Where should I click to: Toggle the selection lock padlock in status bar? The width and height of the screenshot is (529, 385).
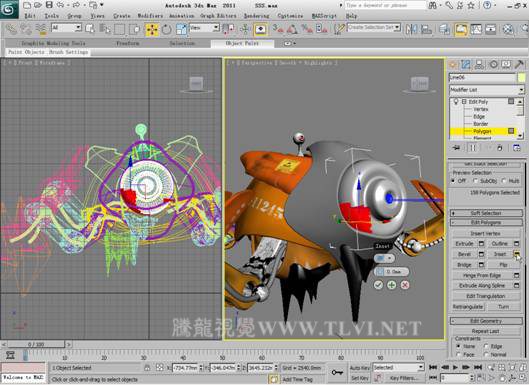pyautogui.click(x=147, y=368)
